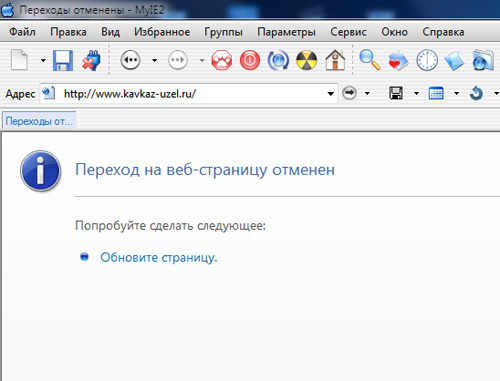The width and height of the screenshot is (500, 381).
Task: Click the address field with kavkaz-uzel.ru URL
Action: click(x=189, y=94)
